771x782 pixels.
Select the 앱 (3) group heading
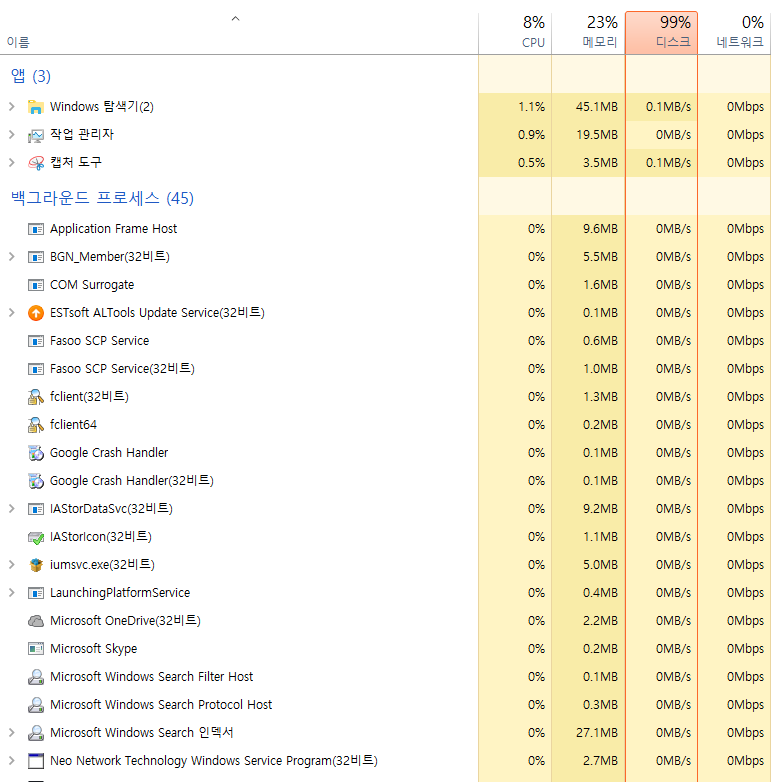point(31,76)
